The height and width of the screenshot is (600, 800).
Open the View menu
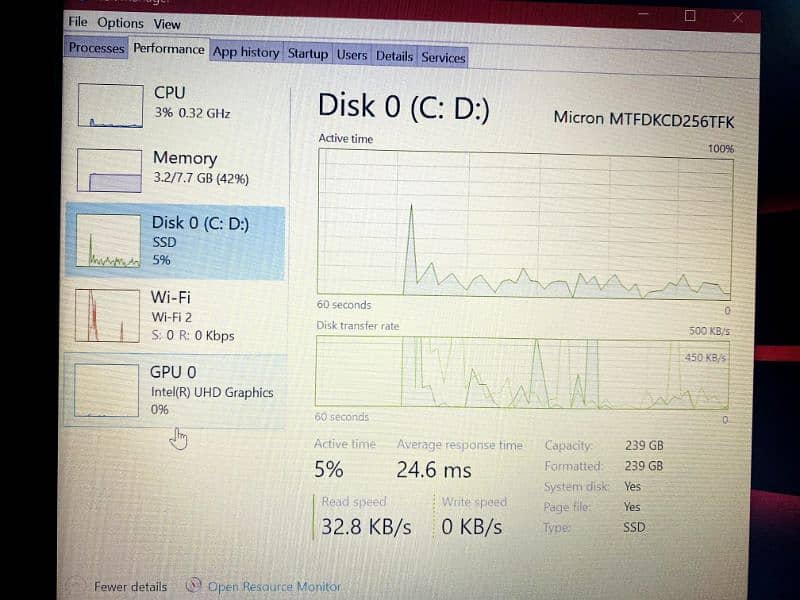tap(167, 24)
